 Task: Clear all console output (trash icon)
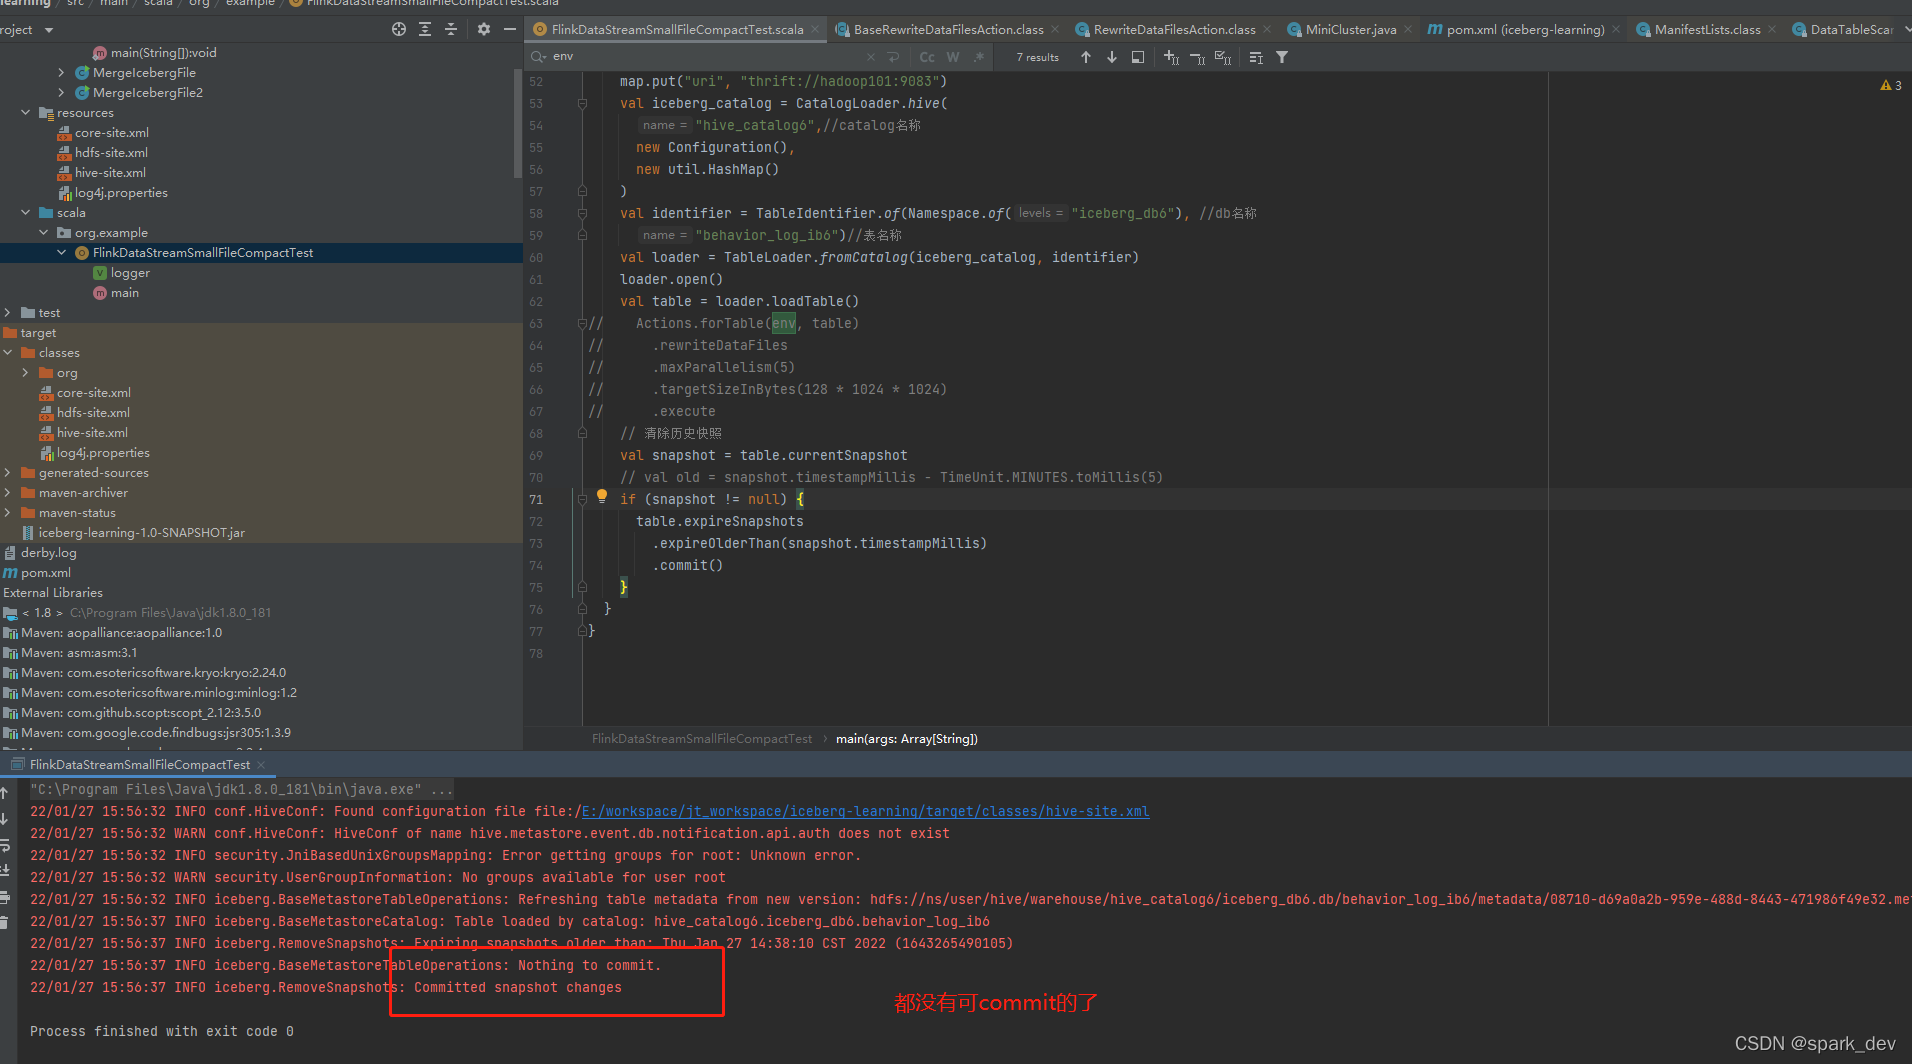pyautogui.click(x=5, y=923)
